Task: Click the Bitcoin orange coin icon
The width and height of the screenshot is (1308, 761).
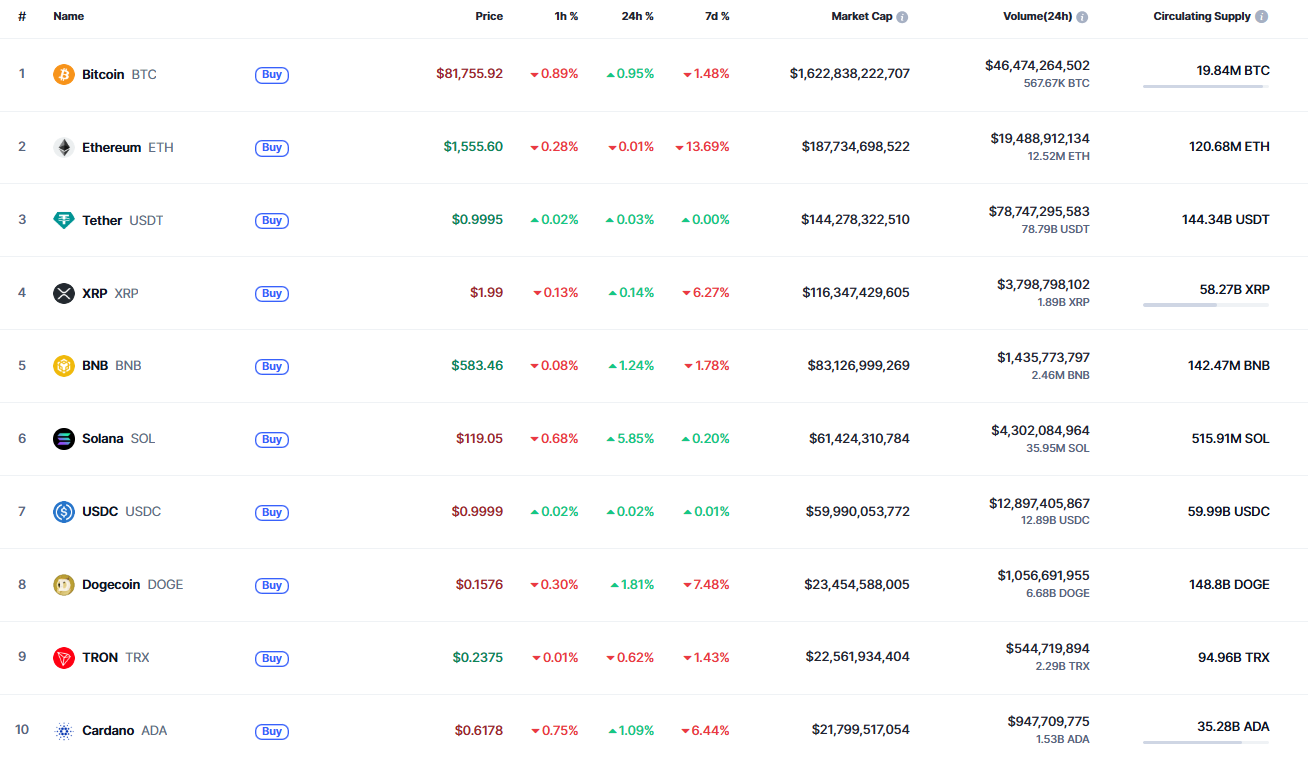Action: tap(64, 74)
